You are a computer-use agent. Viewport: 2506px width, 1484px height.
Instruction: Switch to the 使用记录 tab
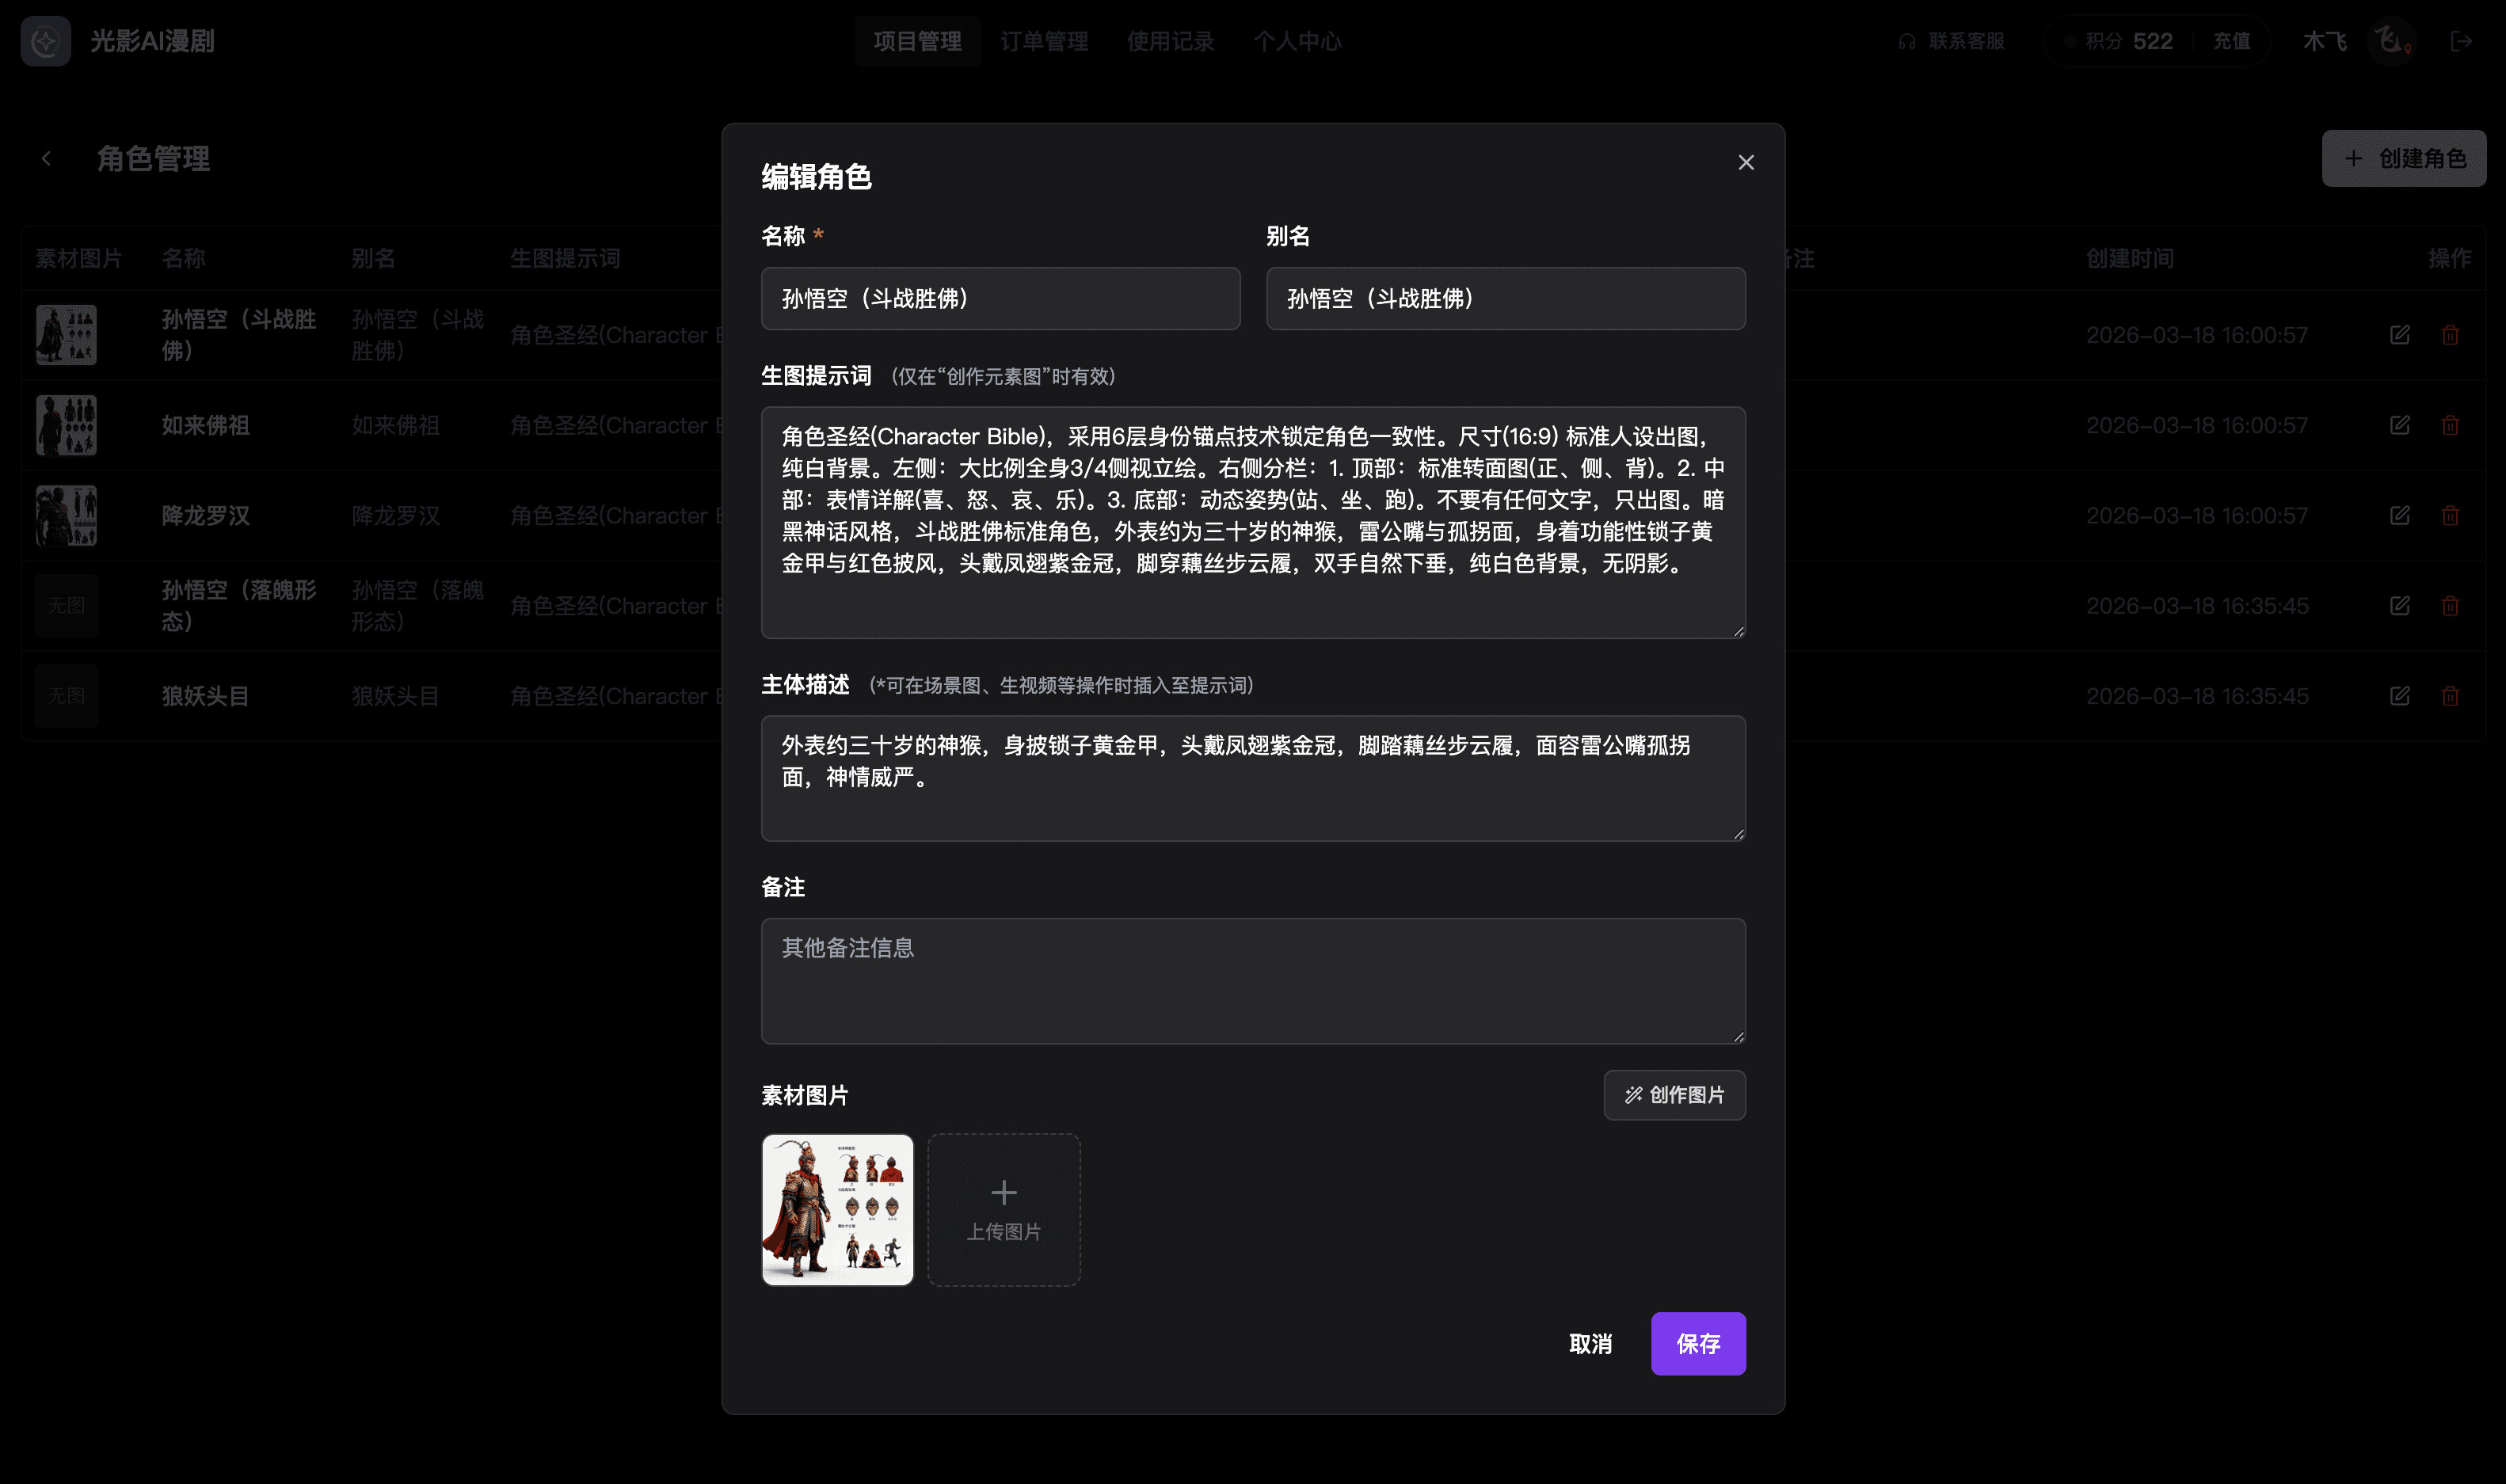point(1170,41)
